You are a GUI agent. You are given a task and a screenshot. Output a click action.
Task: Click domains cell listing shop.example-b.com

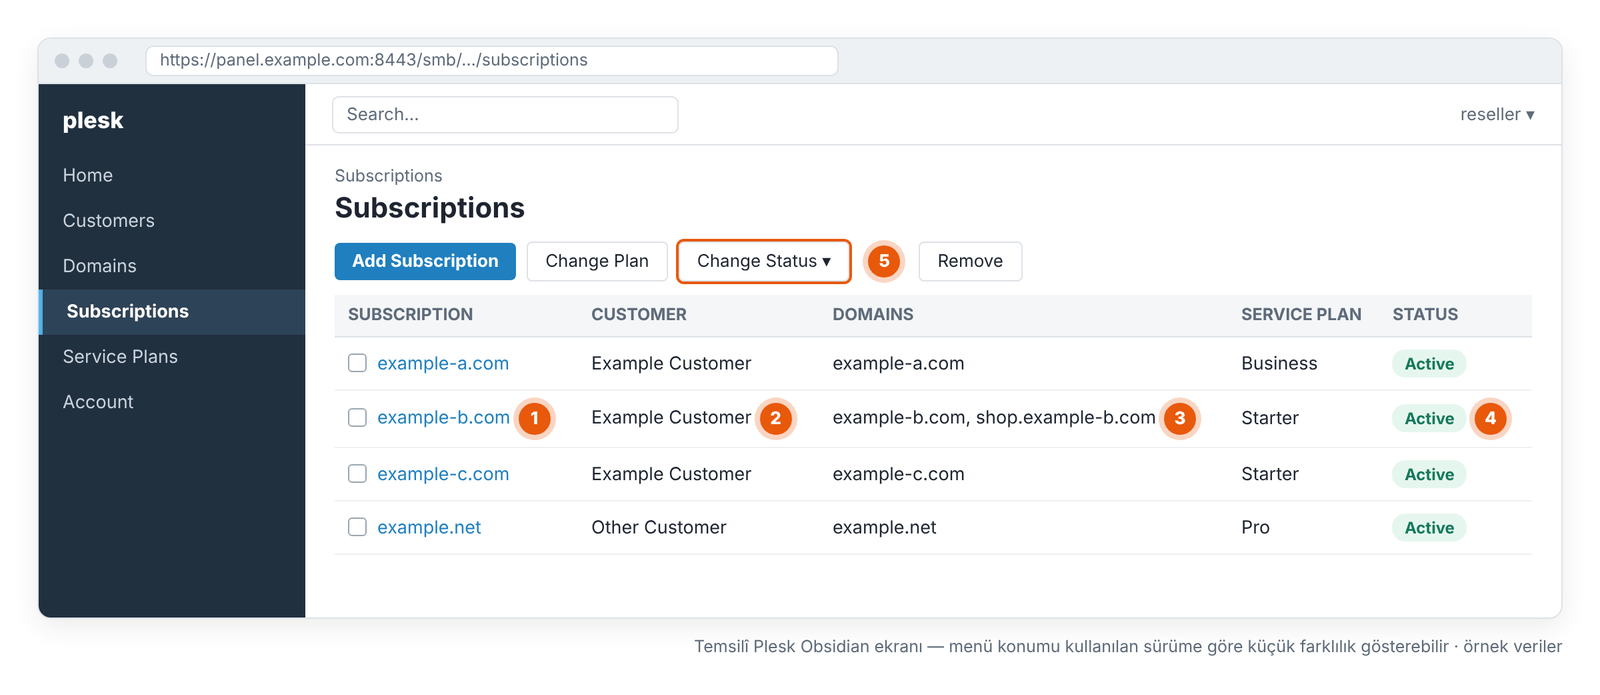[994, 417]
